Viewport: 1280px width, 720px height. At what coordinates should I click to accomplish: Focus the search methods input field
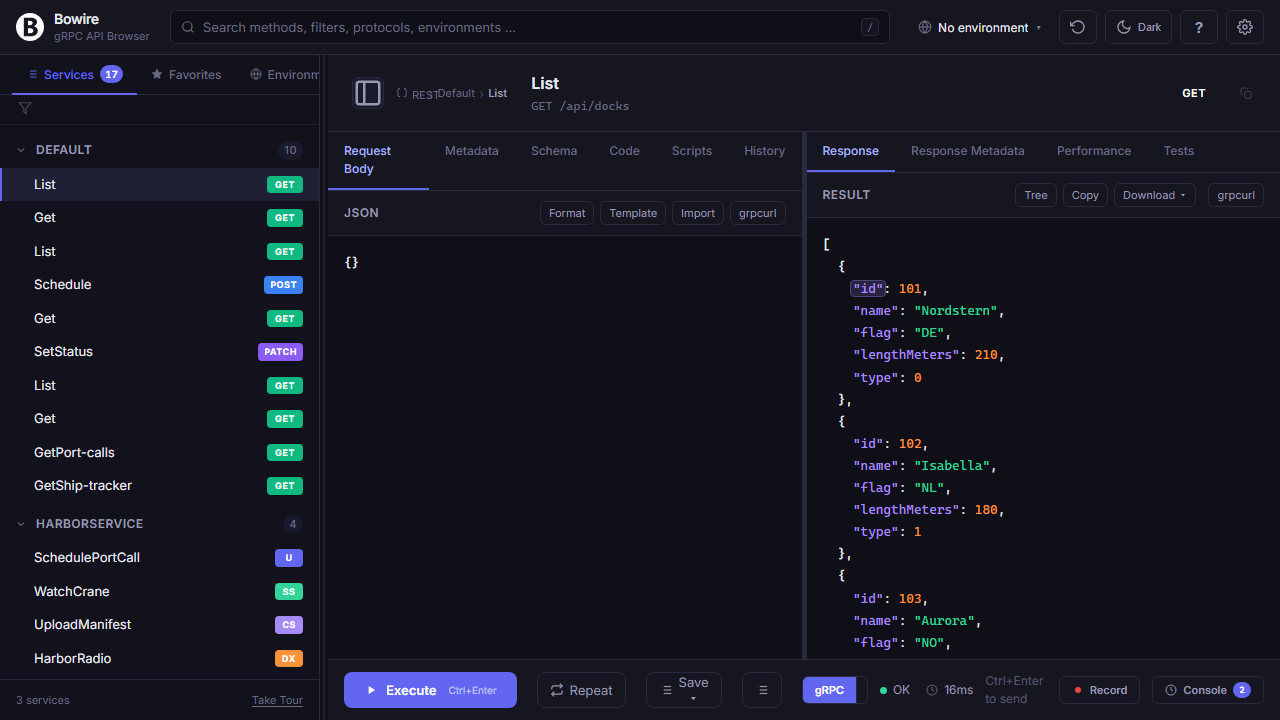click(x=530, y=27)
